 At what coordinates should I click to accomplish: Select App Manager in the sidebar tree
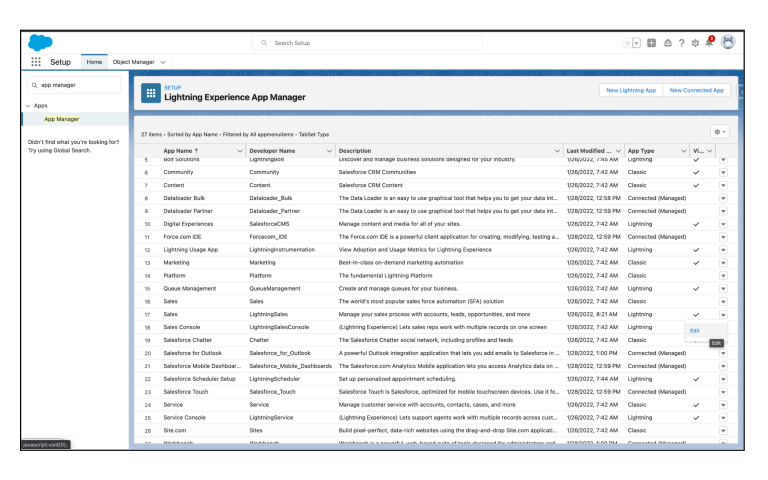[x=62, y=119]
